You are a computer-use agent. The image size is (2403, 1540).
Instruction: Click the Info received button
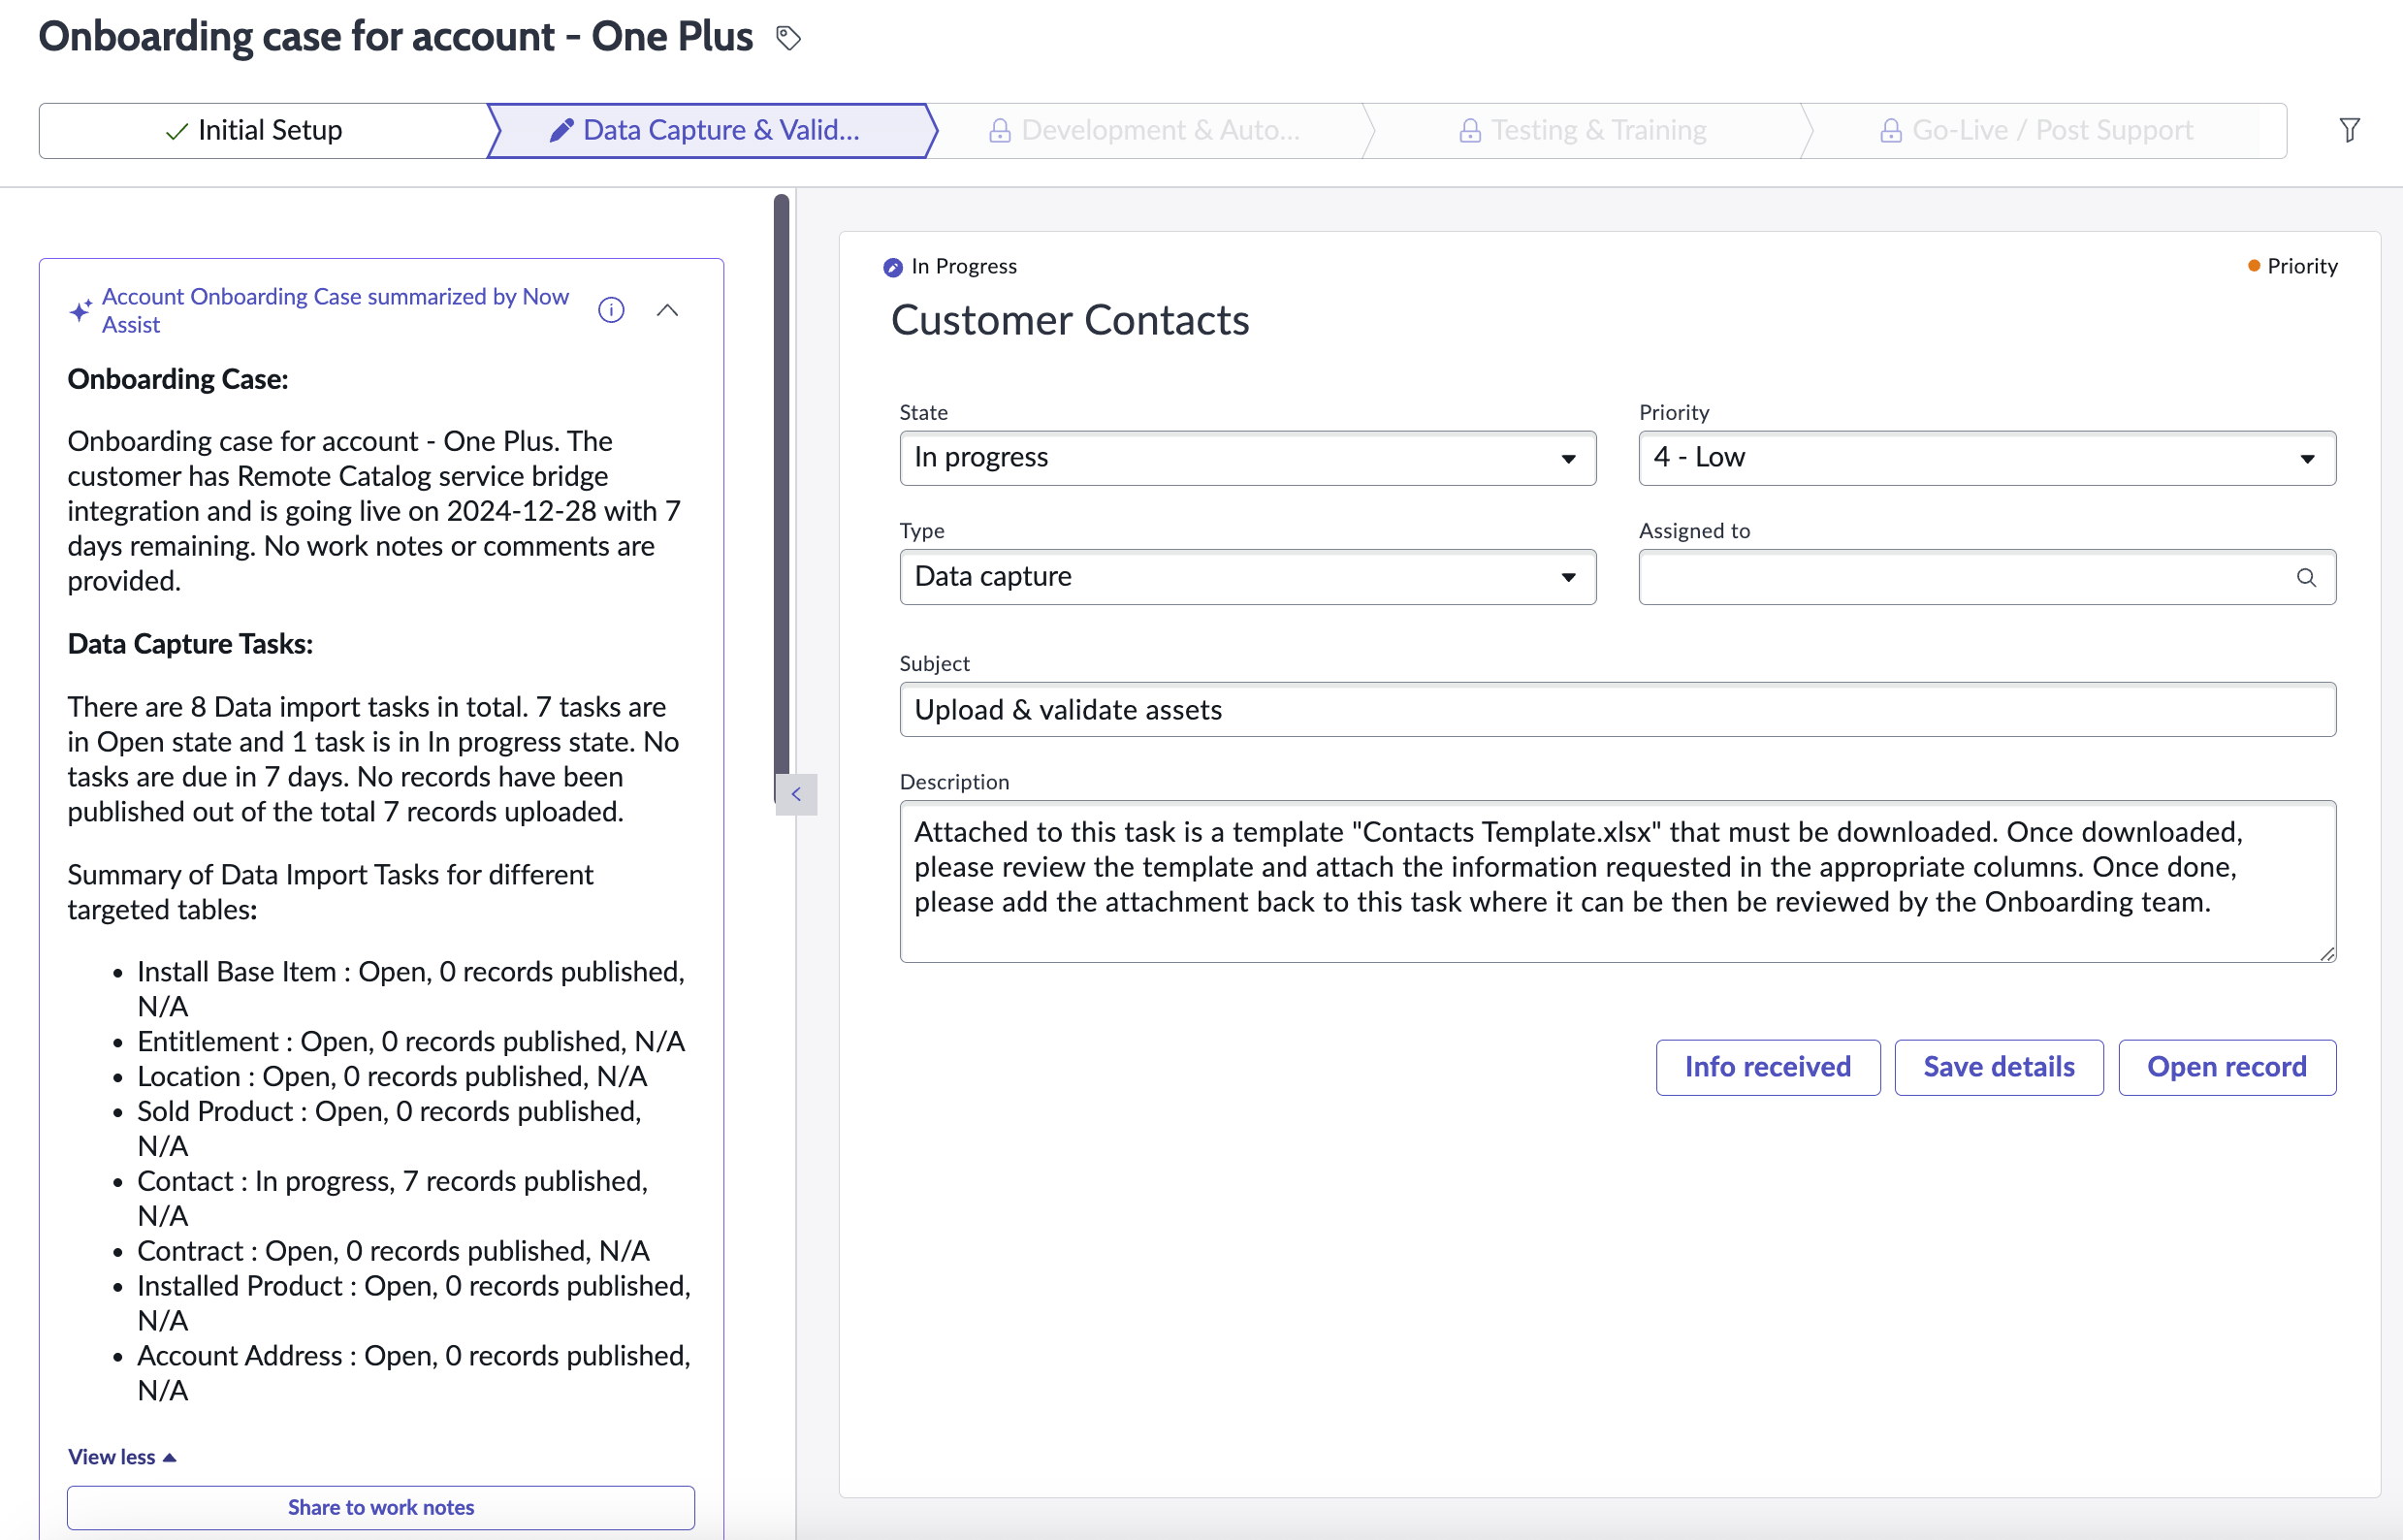tap(1767, 1067)
